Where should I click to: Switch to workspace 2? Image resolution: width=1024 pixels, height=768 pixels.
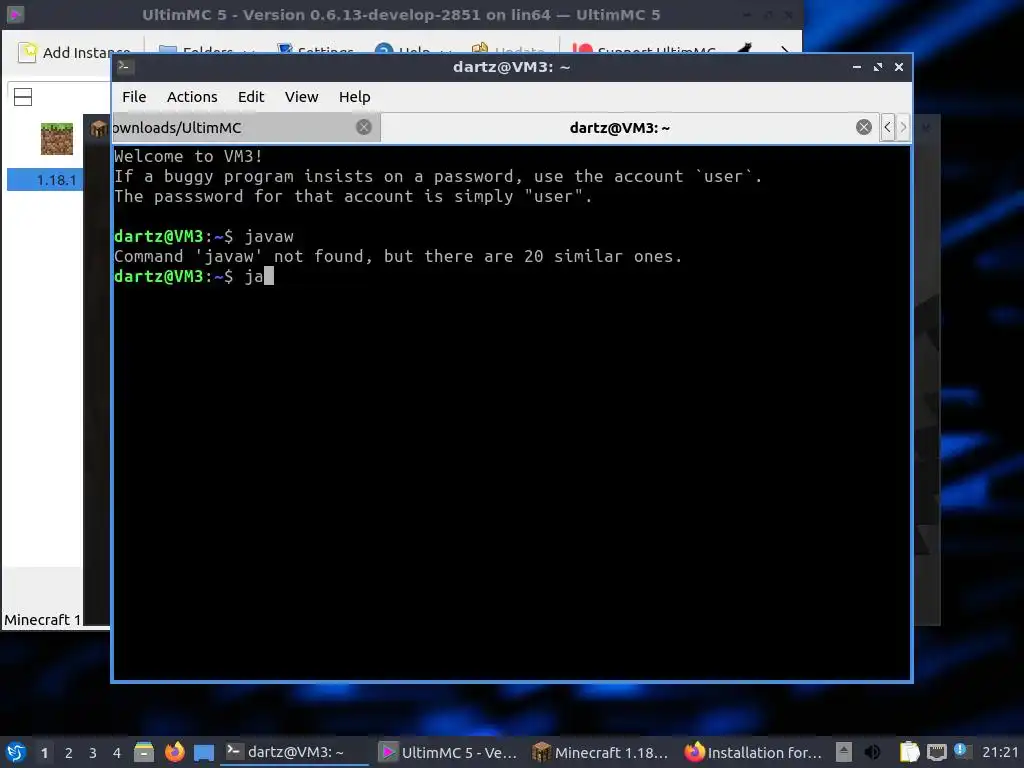69,753
